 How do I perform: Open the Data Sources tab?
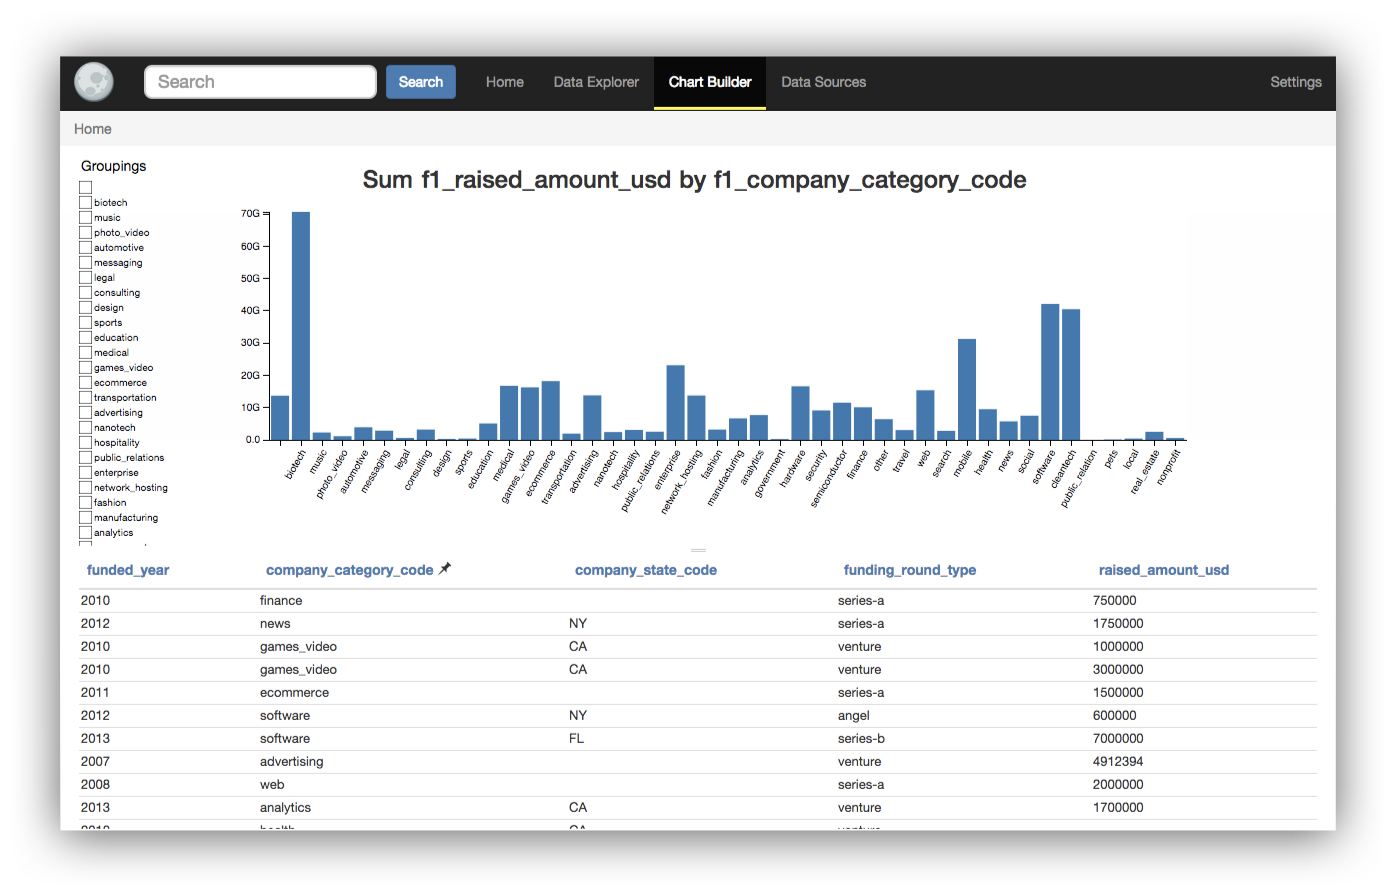[x=824, y=82]
